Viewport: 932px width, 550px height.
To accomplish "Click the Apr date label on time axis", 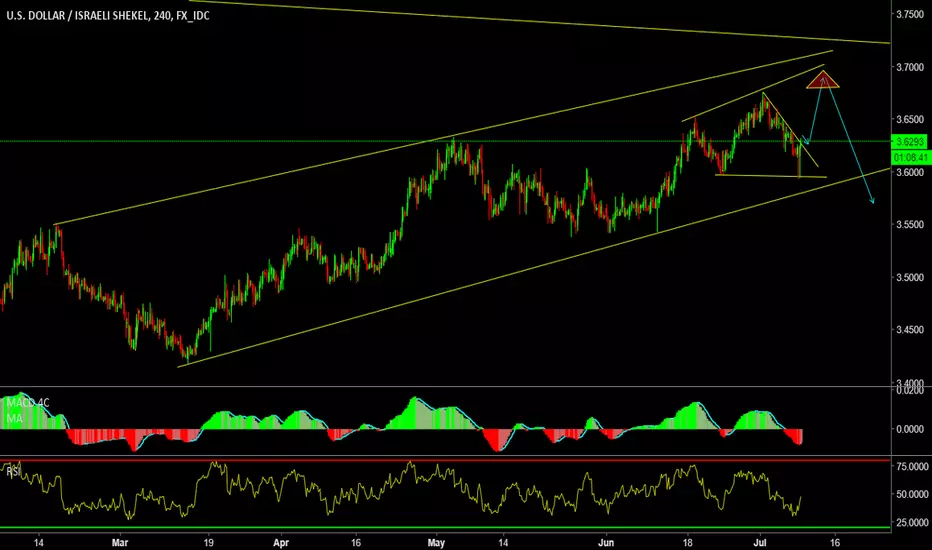I will pyautogui.click(x=281, y=543).
